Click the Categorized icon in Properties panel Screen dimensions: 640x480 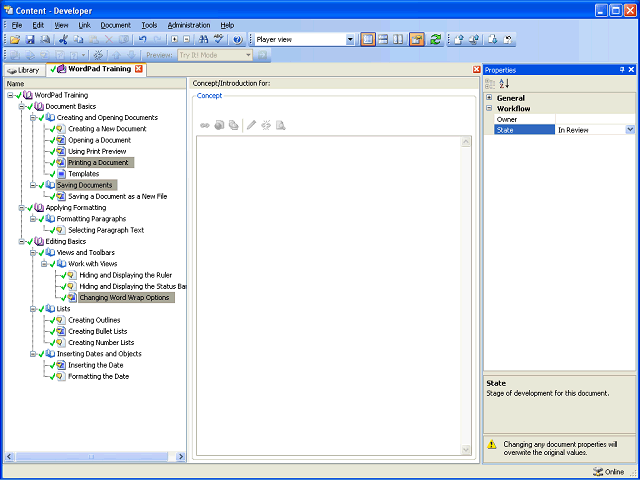490,84
